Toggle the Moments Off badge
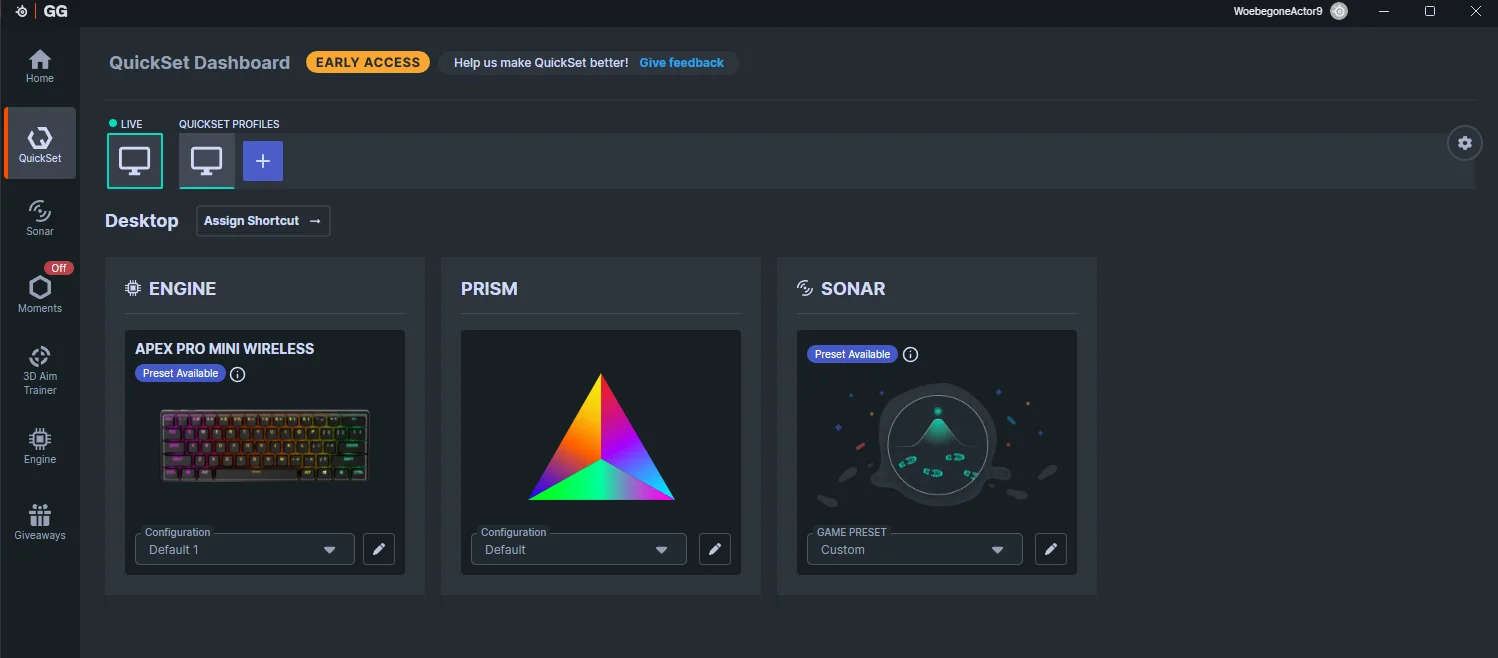 [x=59, y=268]
